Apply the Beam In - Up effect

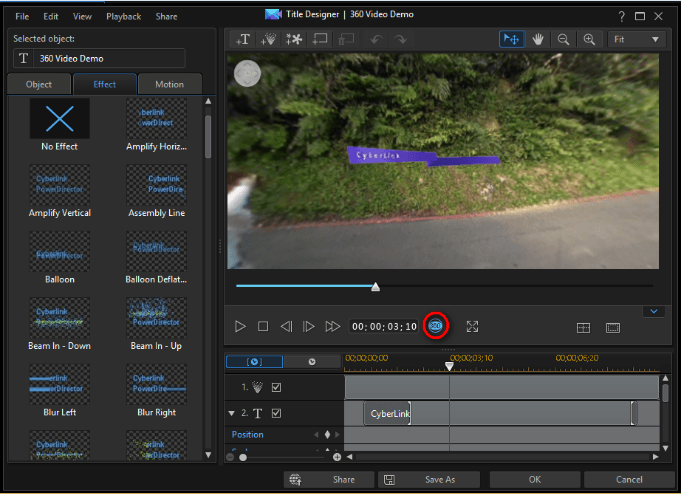click(156, 318)
